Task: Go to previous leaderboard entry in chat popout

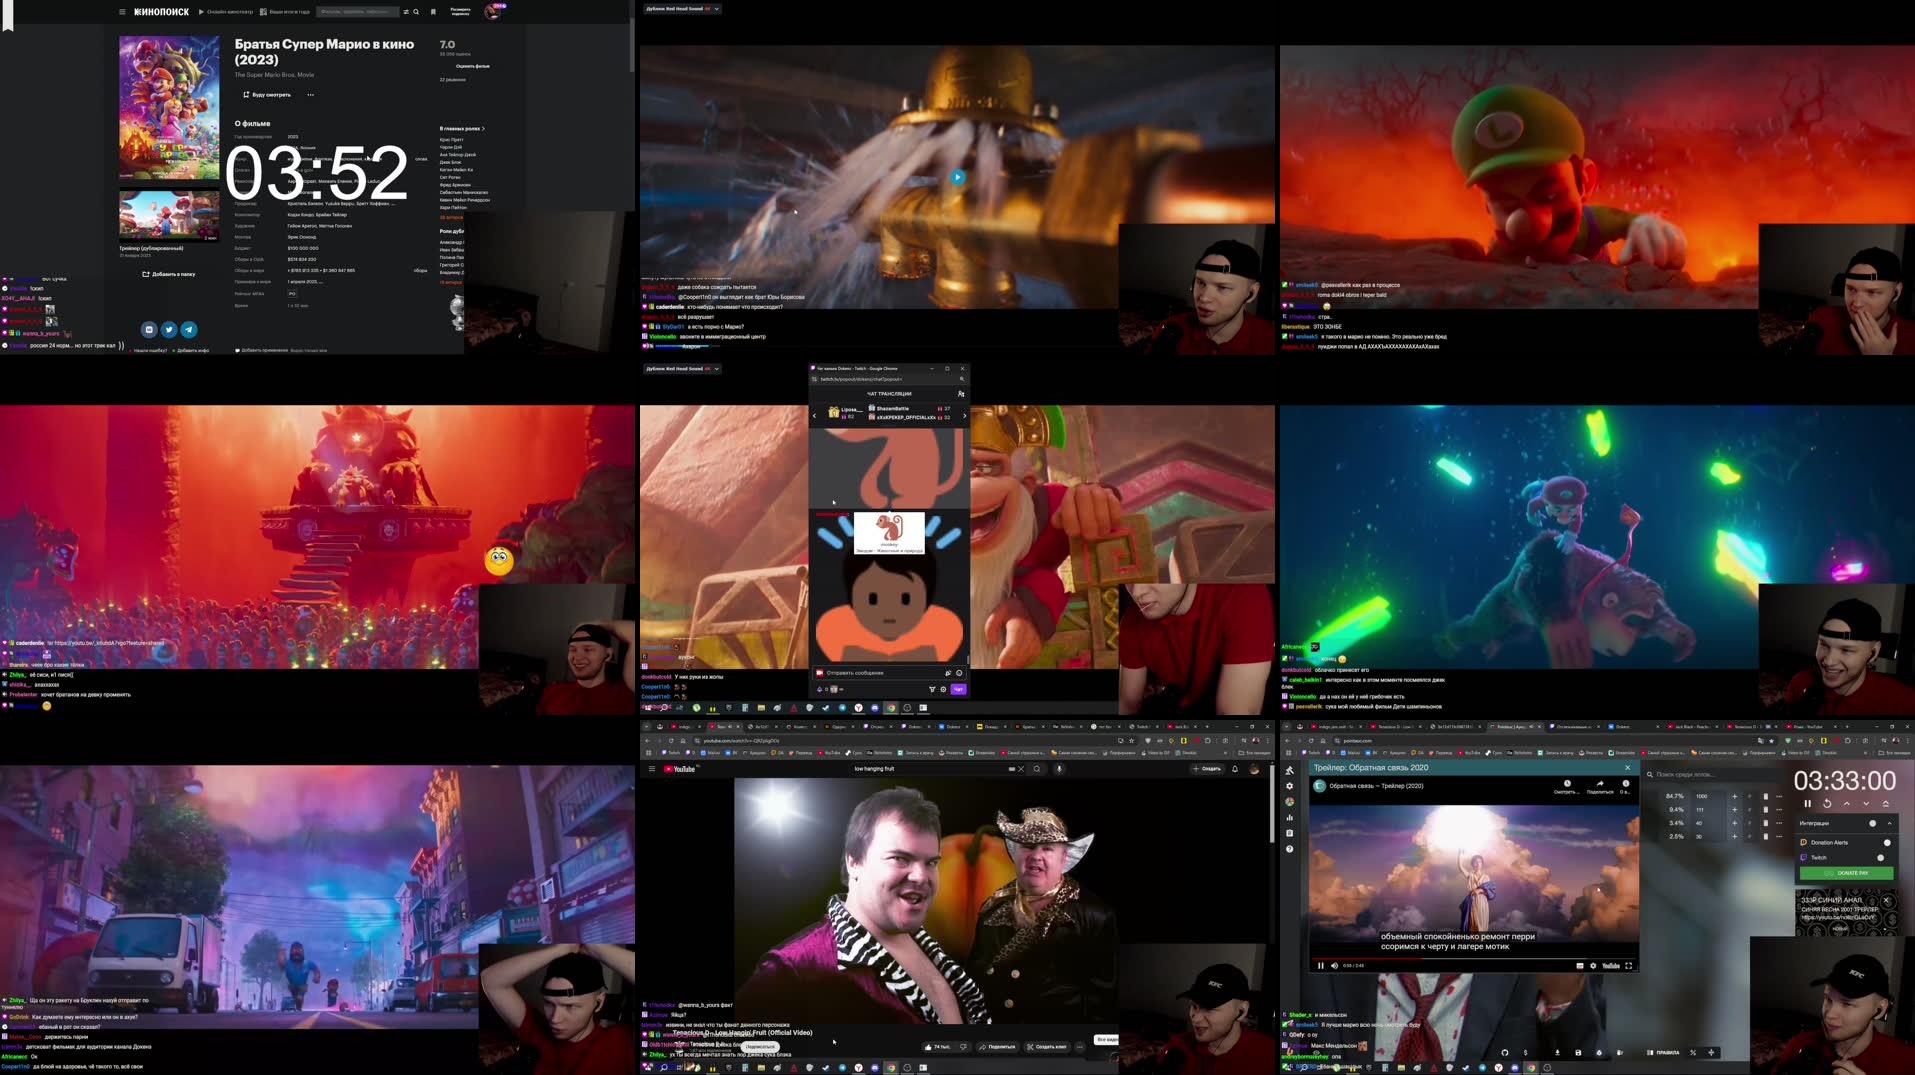Action: (814, 415)
